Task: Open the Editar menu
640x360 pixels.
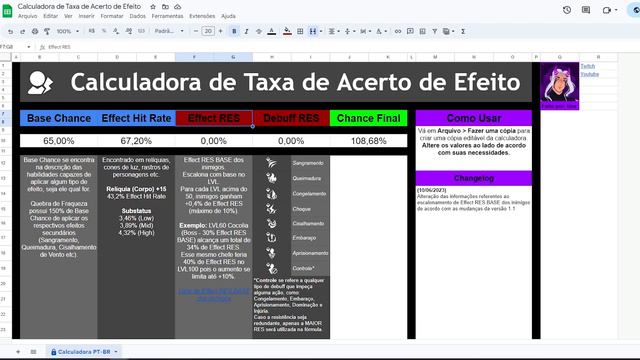Action: (x=50, y=16)
